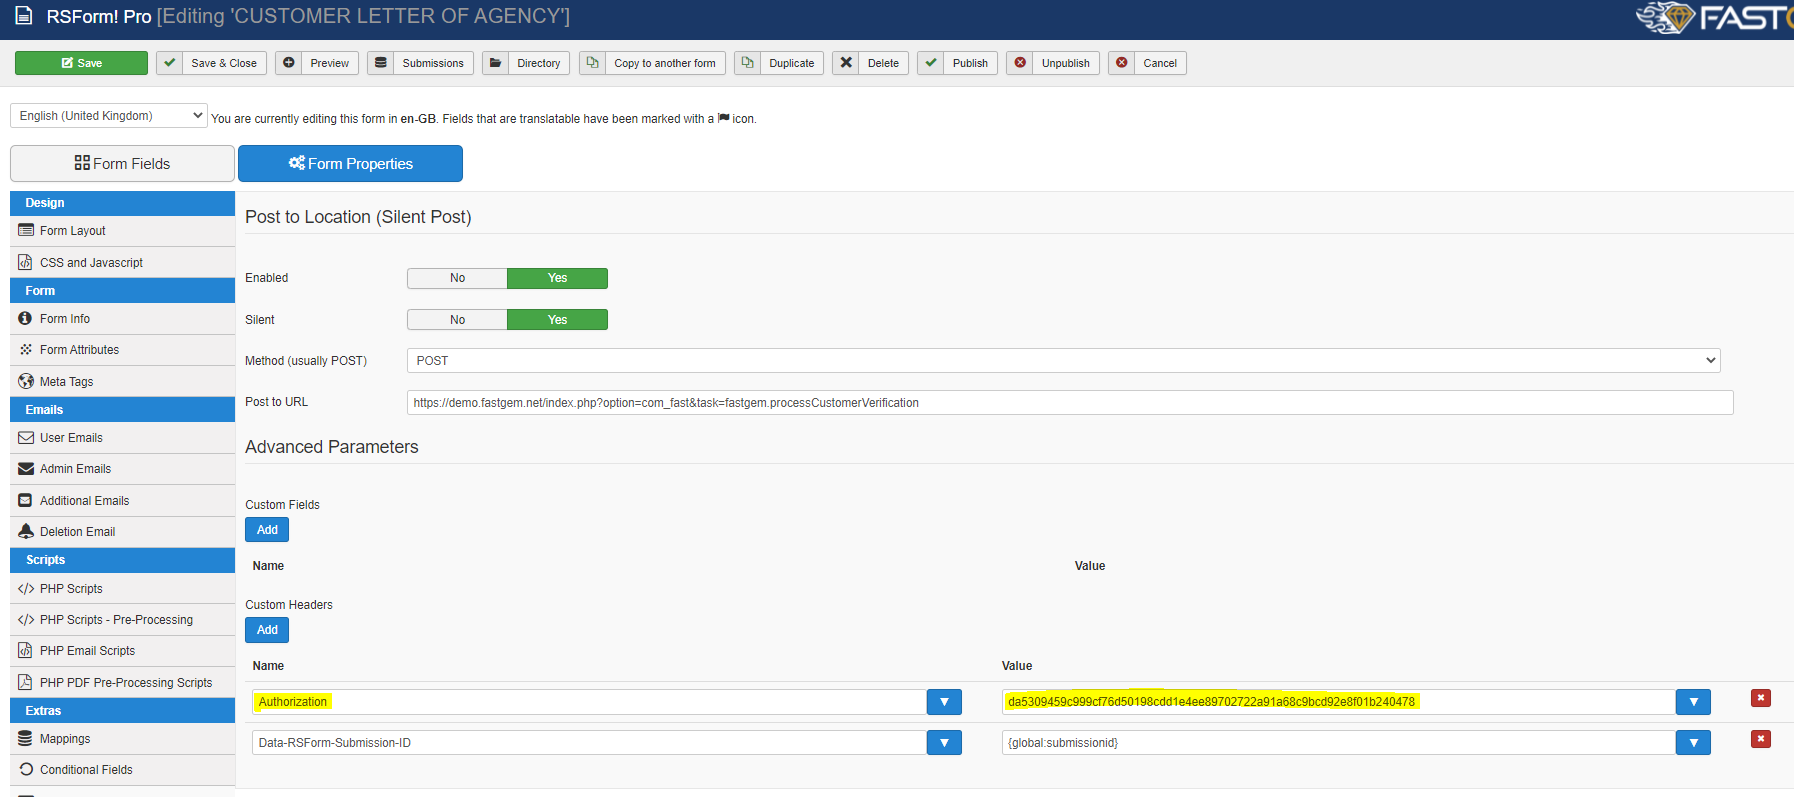Remove the Data-RSForm-Submission-ID header row
This screenshot has height=797, width=1794.
pos(1761,739)
